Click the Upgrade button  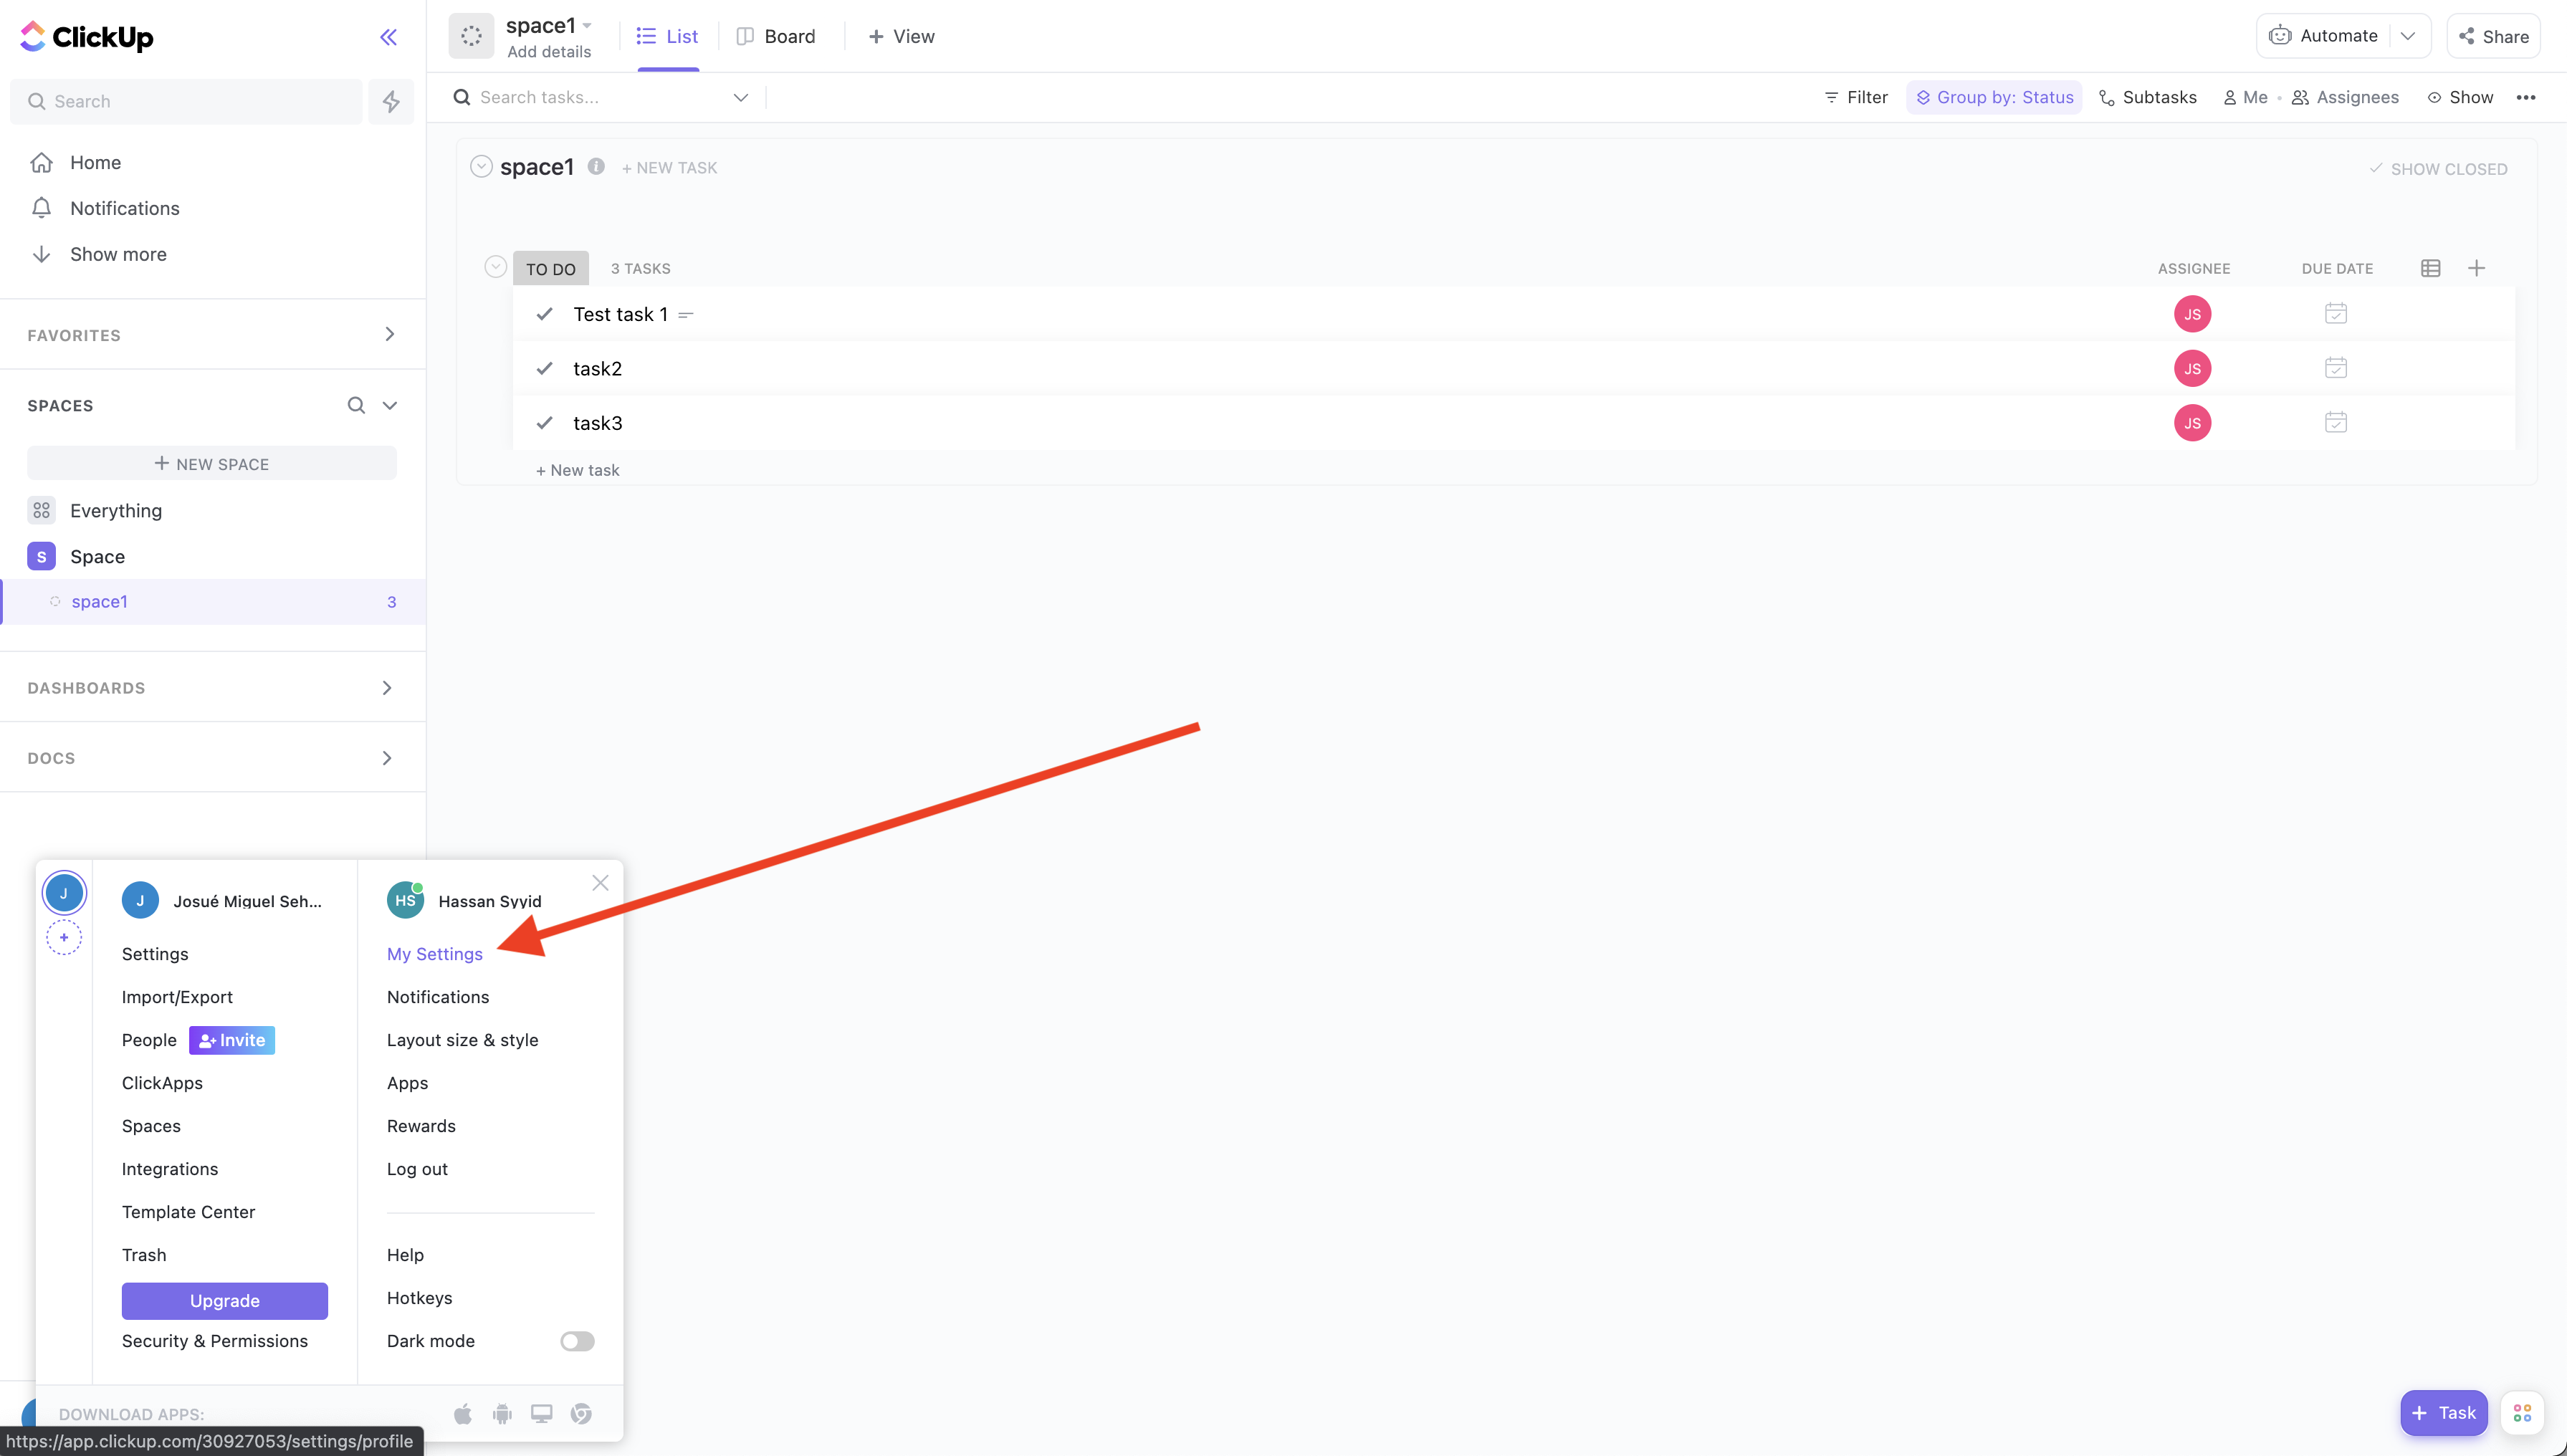(x=224, y=1300)
